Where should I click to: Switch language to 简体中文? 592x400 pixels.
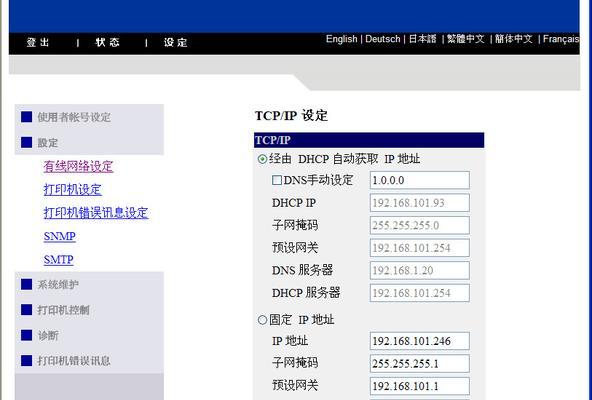513,39
